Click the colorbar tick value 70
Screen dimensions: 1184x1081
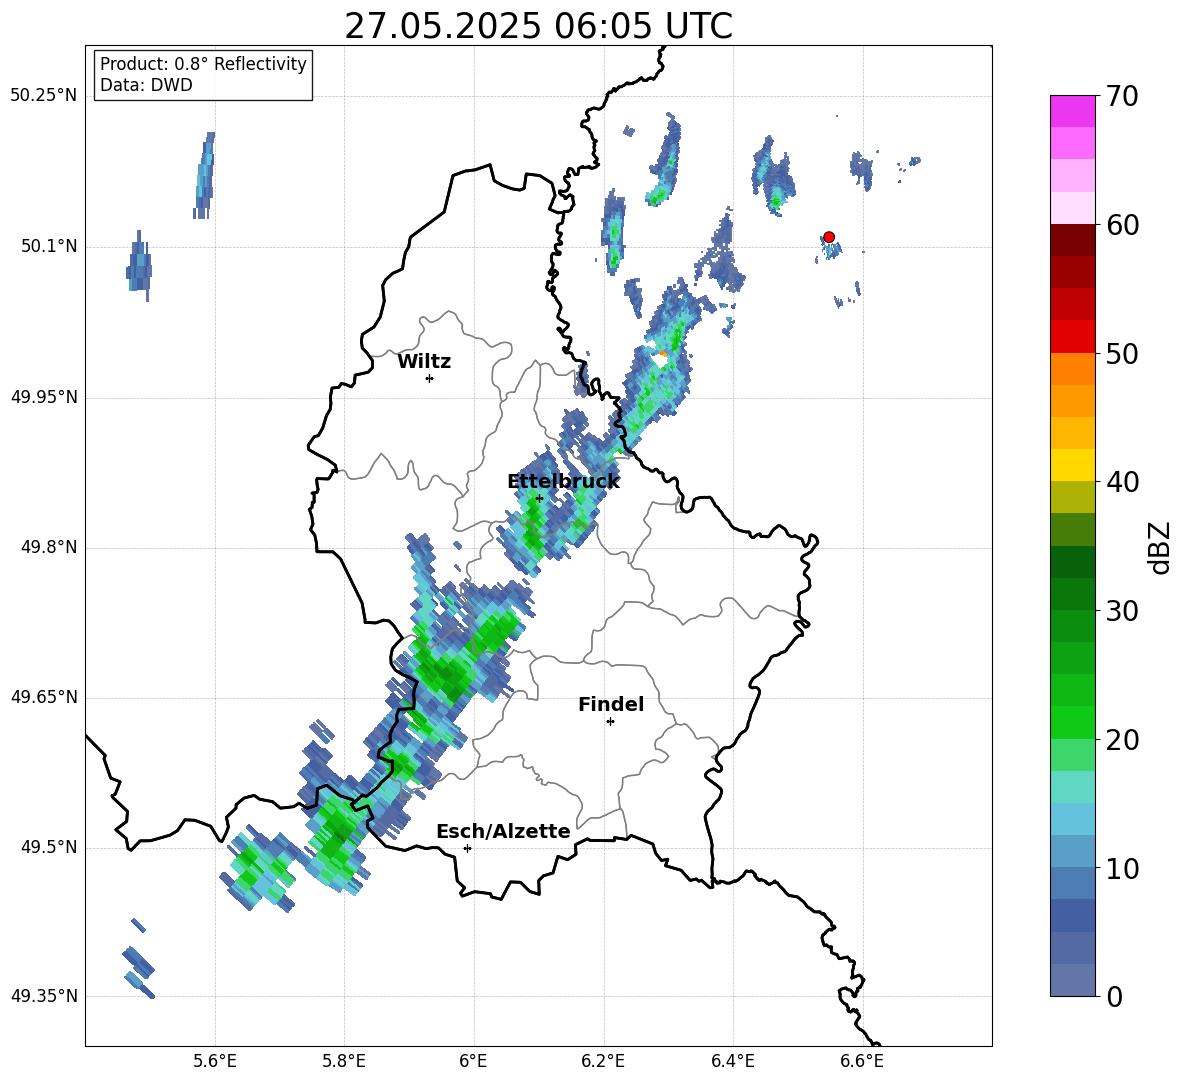click(1122, 96)
